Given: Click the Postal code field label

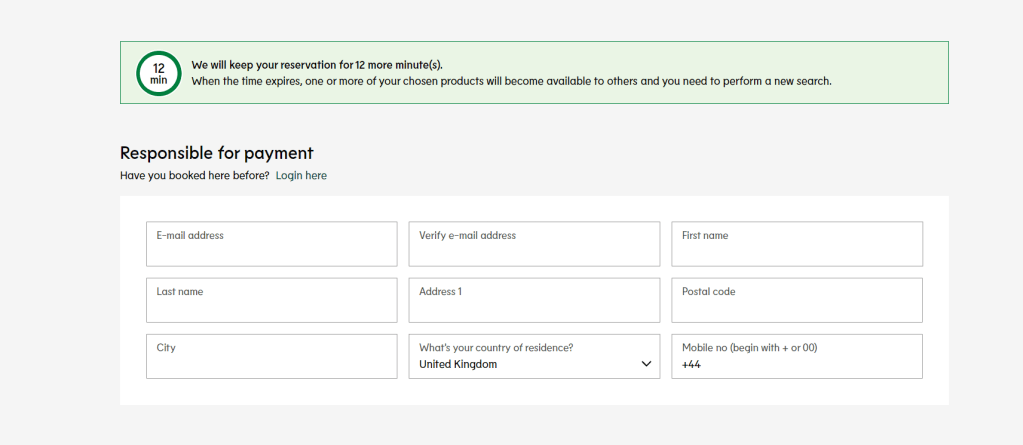Looking at the screenshot, I should point(708,292).
